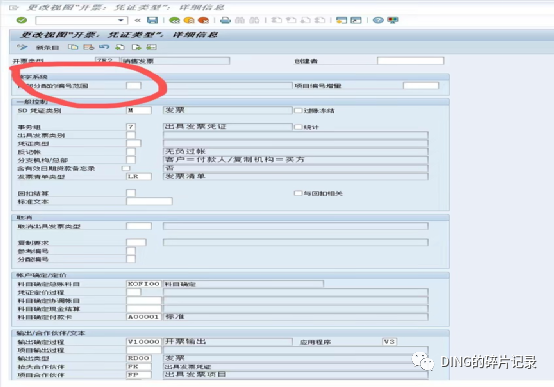Click the SD 凭证类别 field containing M

(x=139, y=110)
